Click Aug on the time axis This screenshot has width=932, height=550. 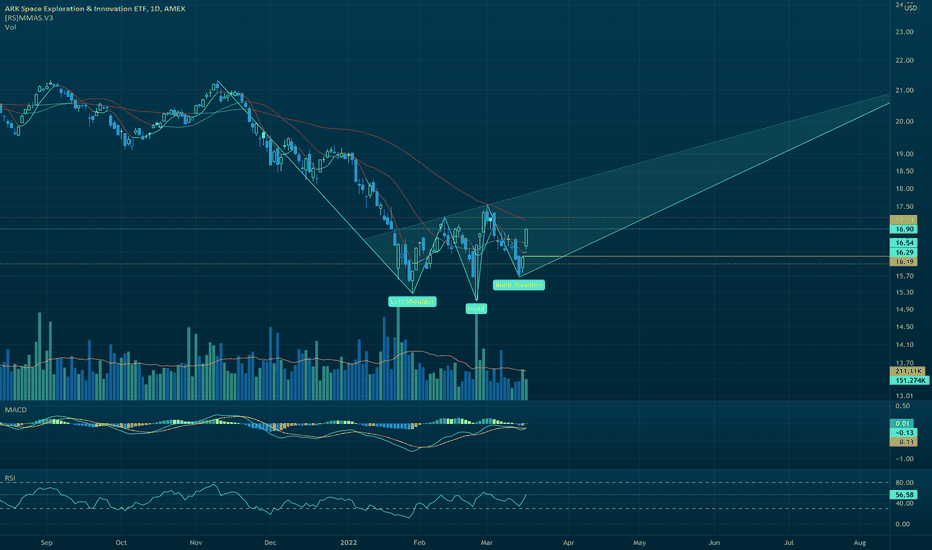tap(859, 542)
